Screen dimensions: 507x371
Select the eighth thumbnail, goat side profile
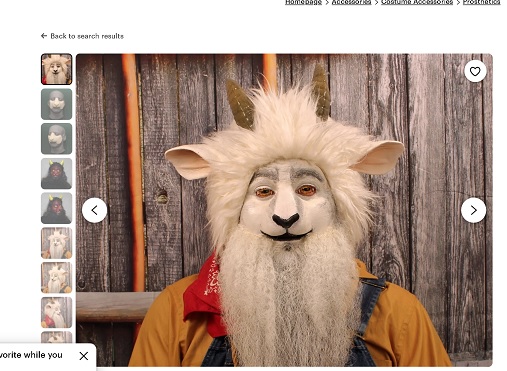57,312
